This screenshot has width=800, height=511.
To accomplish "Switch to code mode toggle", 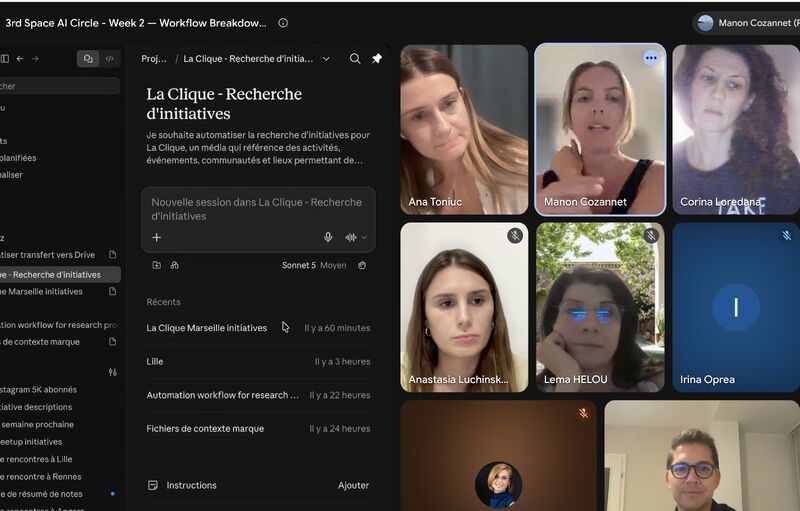I will [x=109, y=59].
